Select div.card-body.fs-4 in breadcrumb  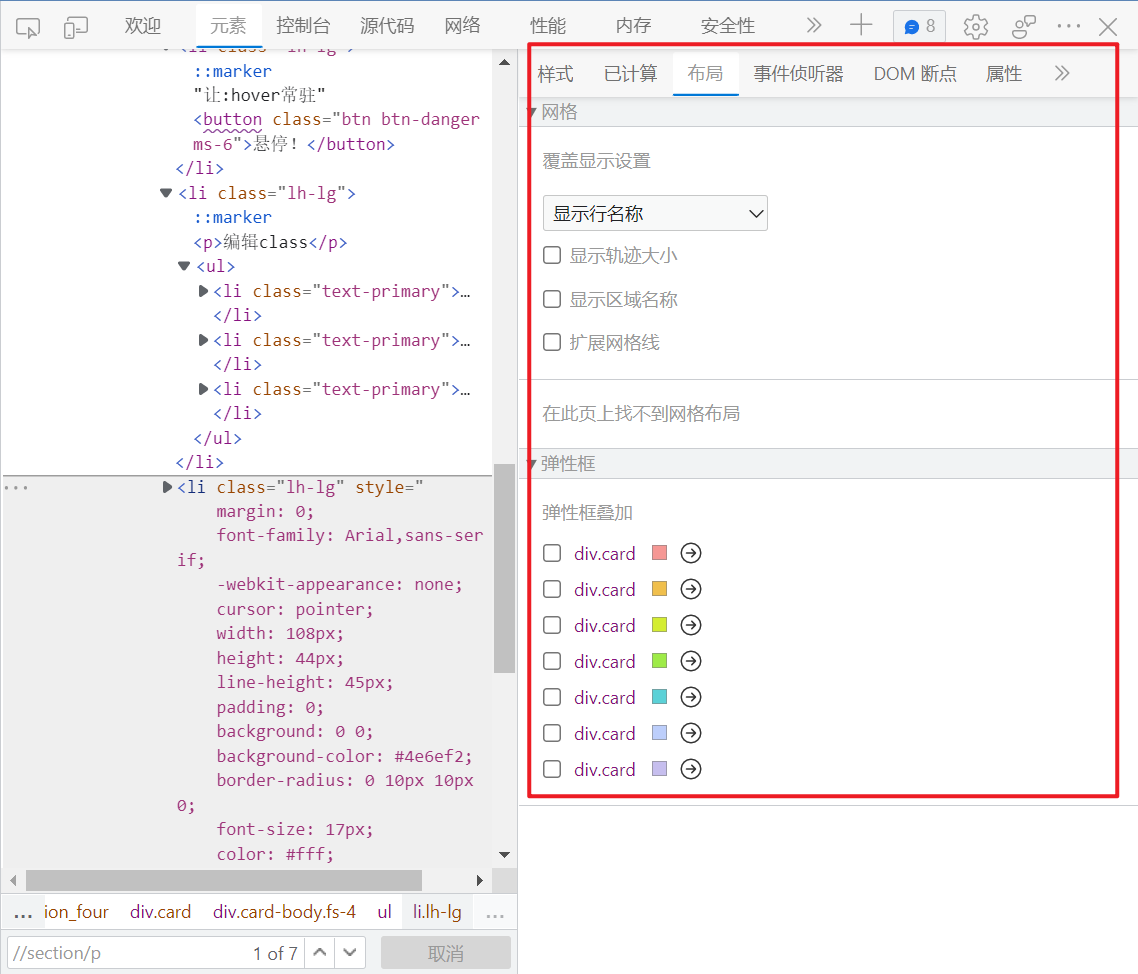tap(284, 912)
